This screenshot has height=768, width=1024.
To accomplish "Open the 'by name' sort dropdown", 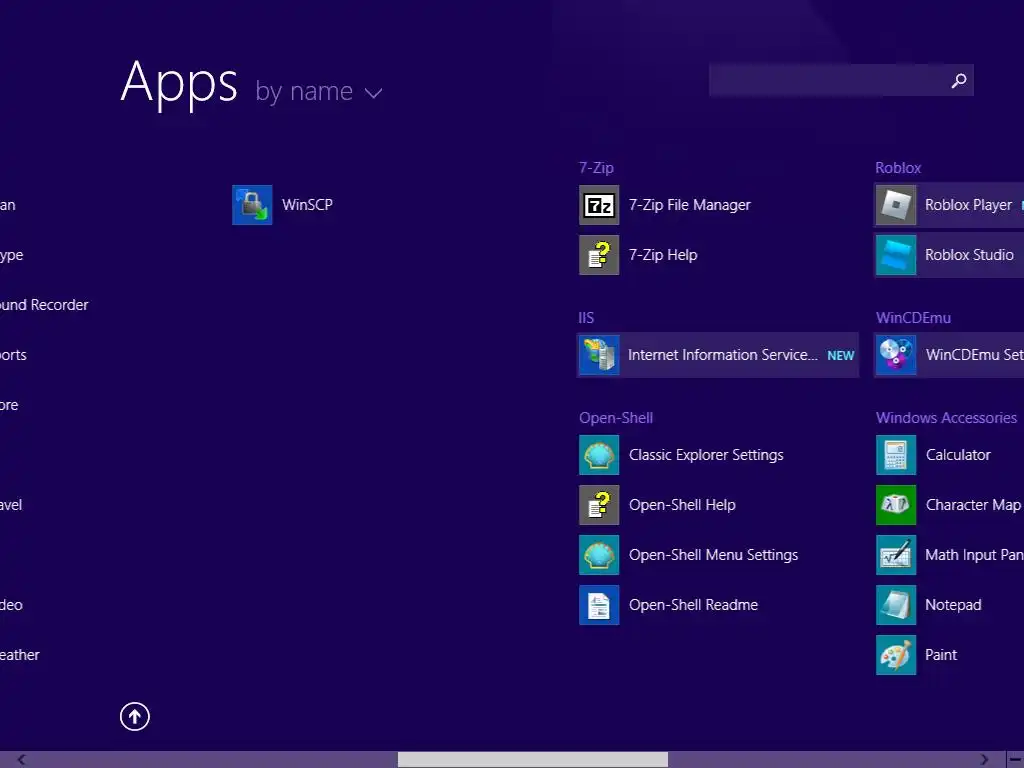I will (319, 91).
